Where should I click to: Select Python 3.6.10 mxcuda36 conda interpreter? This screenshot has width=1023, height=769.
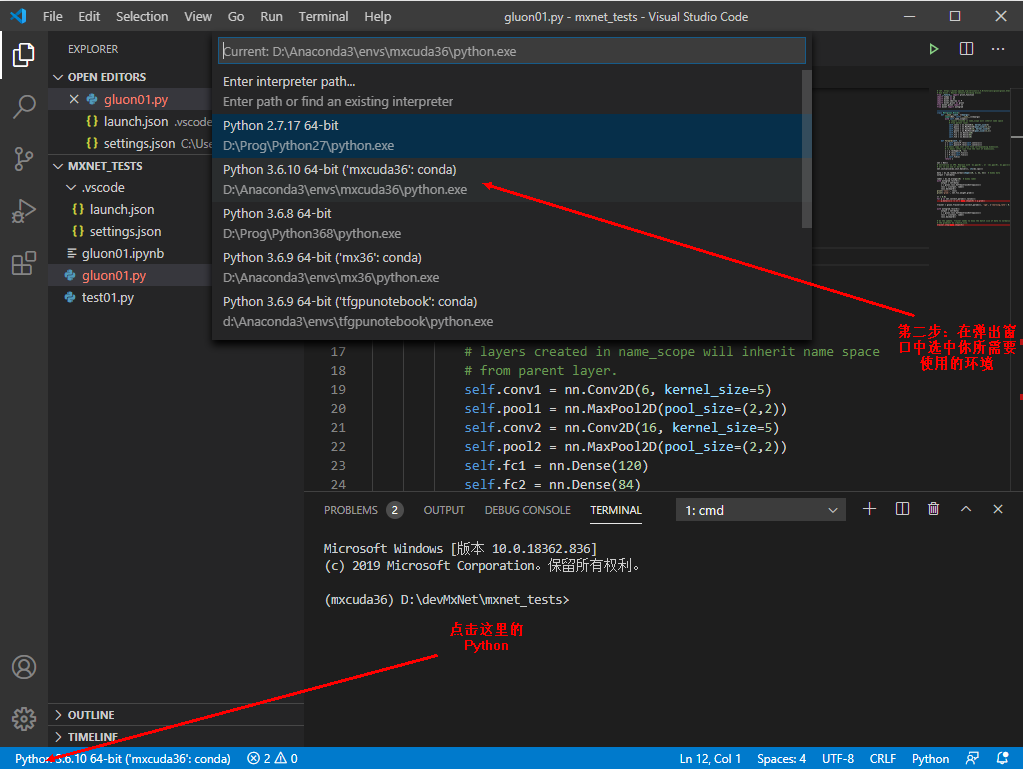pos(509,179)
